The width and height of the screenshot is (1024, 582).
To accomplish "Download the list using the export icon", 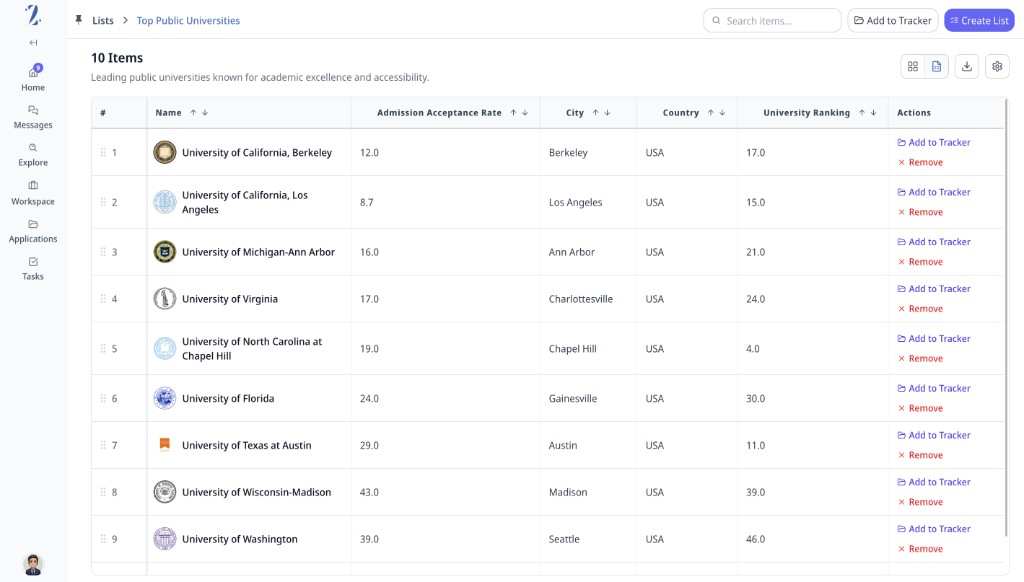I will click(x=966, y=66).
